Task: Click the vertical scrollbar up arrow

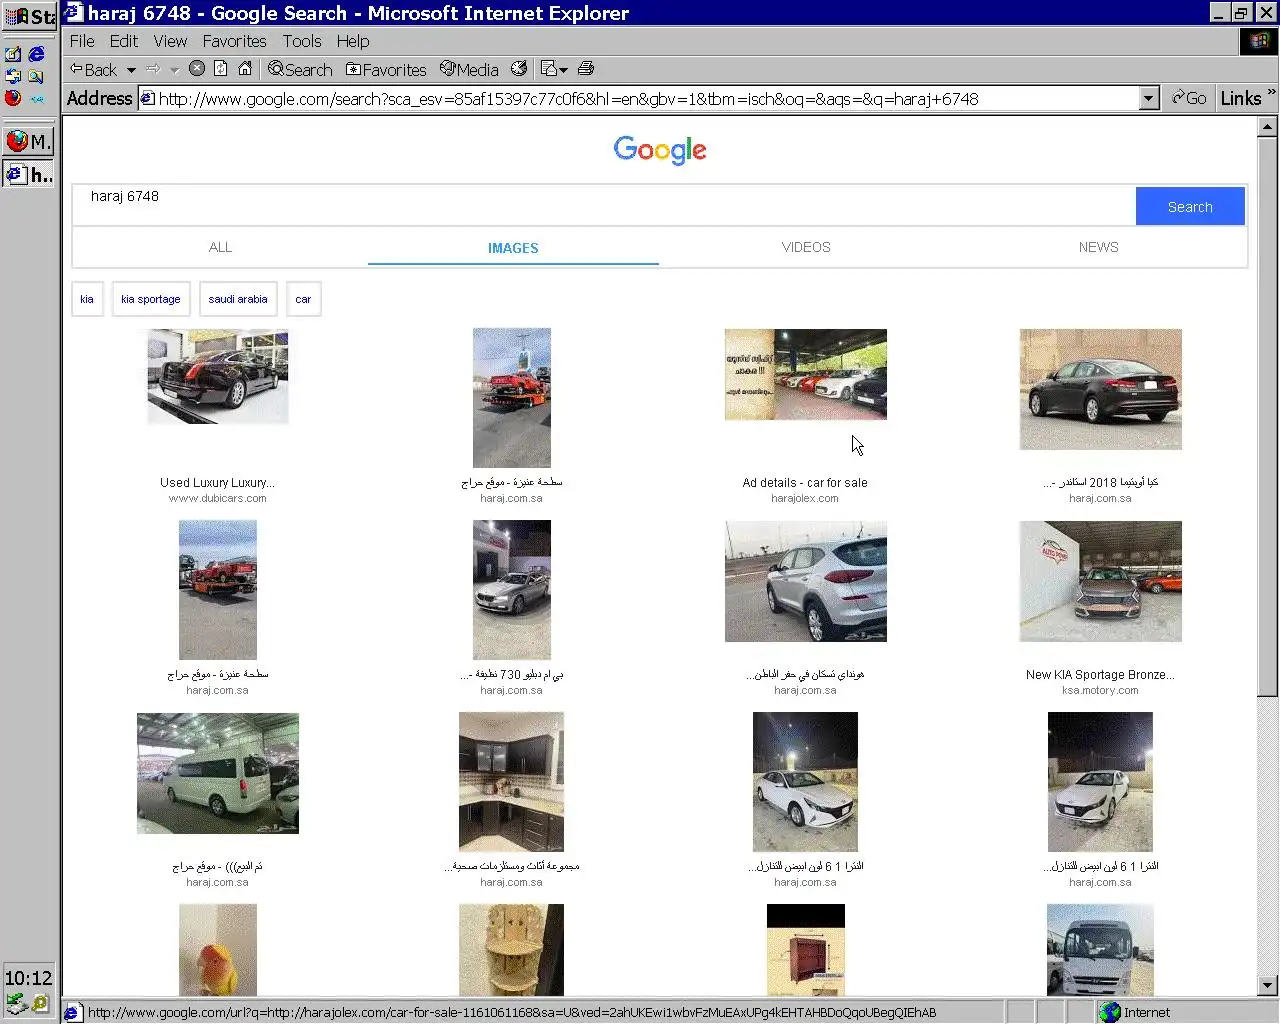Action: coord(1267,127)
